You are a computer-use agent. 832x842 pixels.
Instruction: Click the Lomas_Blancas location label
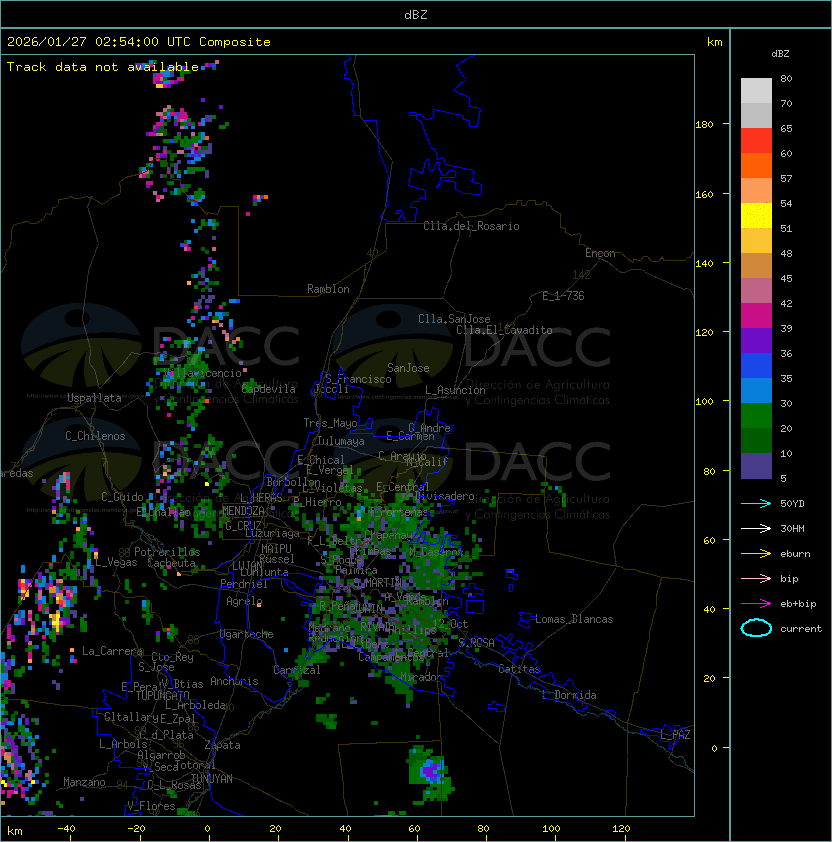574,619
